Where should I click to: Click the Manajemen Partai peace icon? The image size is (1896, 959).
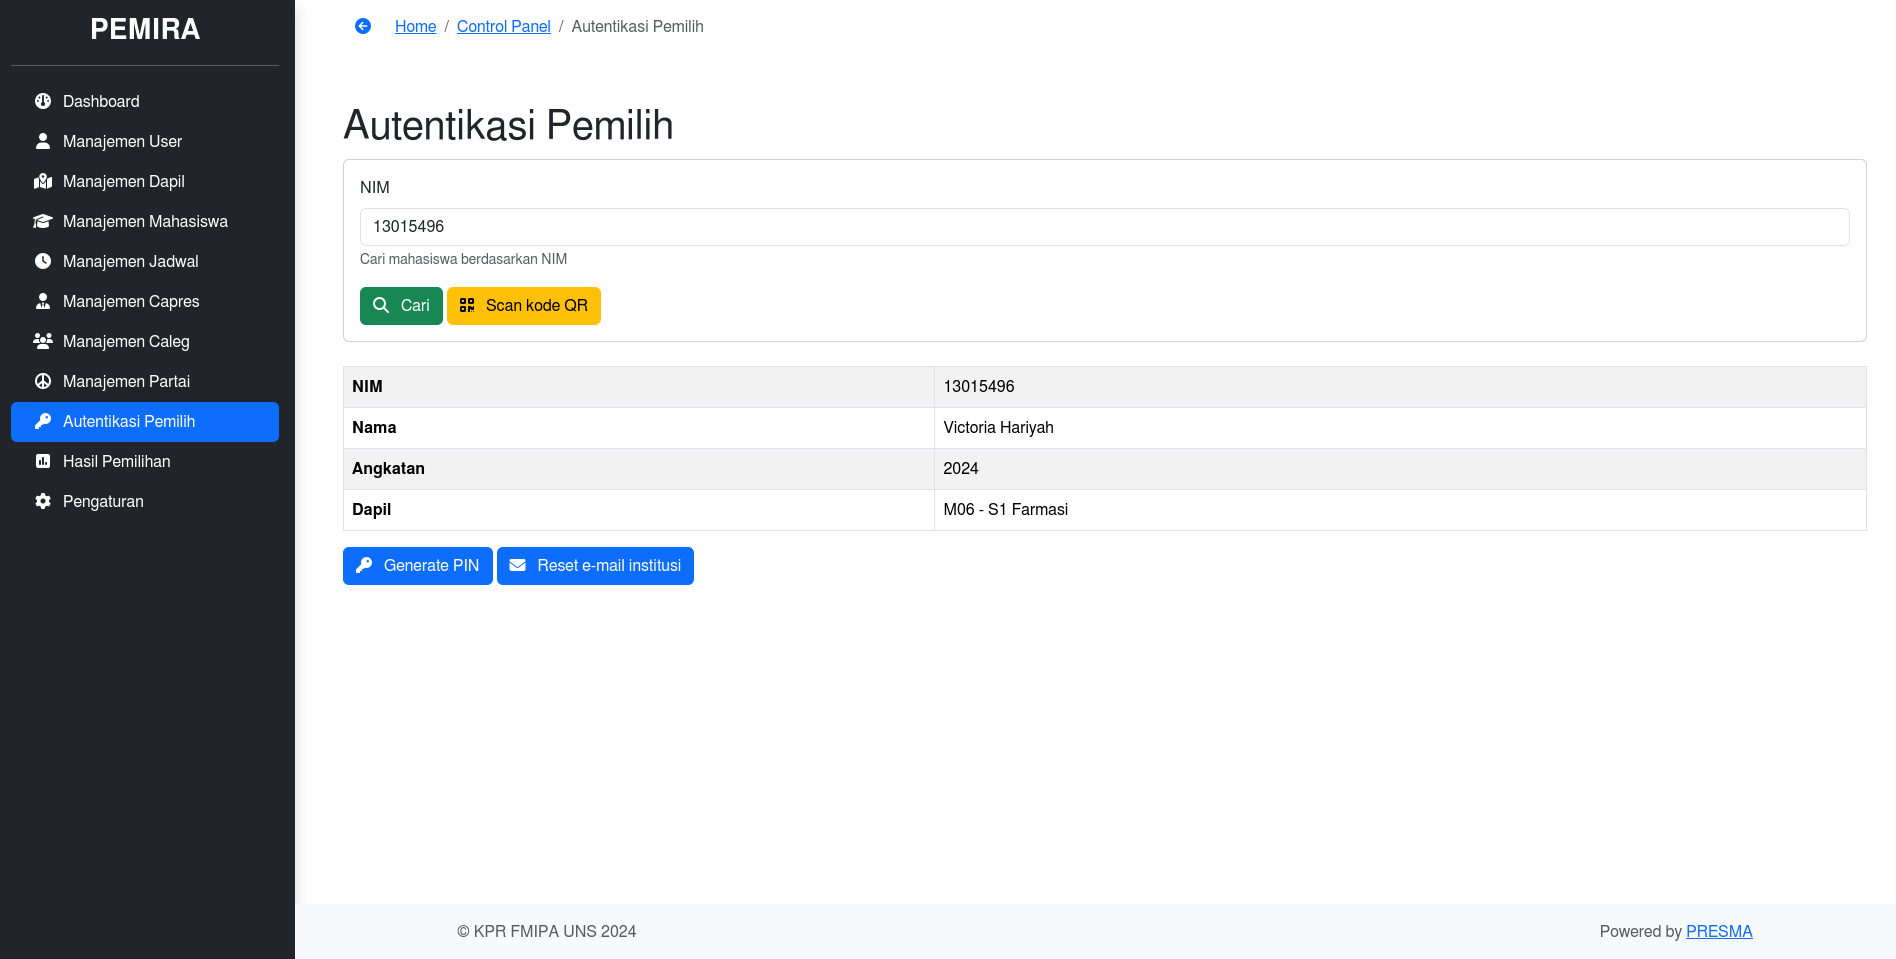click(43, 381)
